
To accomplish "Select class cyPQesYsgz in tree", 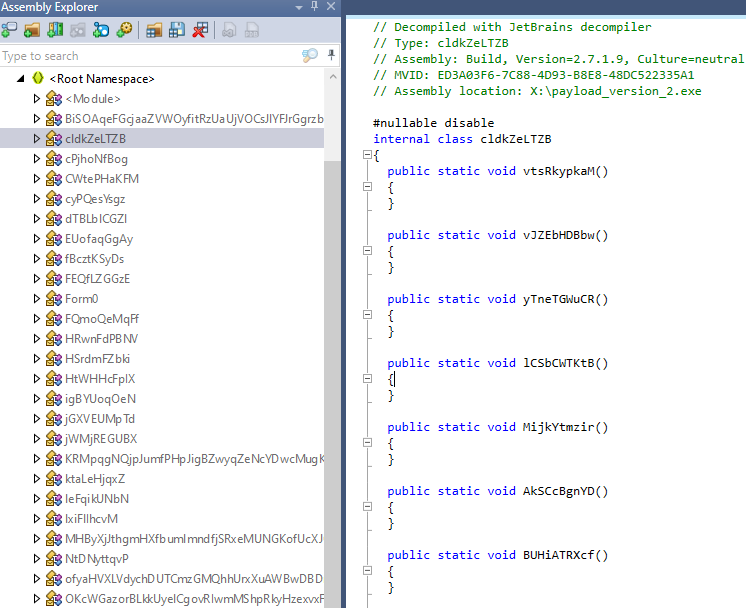I will [x=95, y=198].
